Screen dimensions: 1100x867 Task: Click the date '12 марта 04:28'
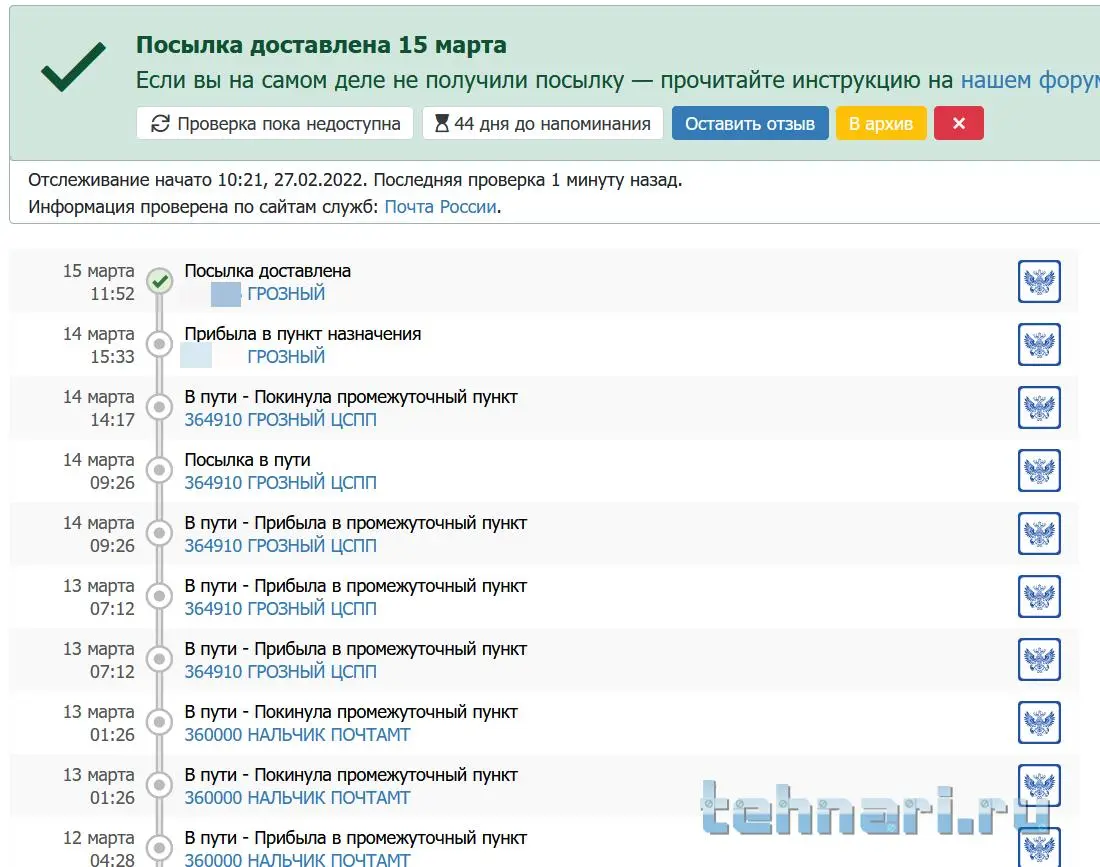[99, 848]
